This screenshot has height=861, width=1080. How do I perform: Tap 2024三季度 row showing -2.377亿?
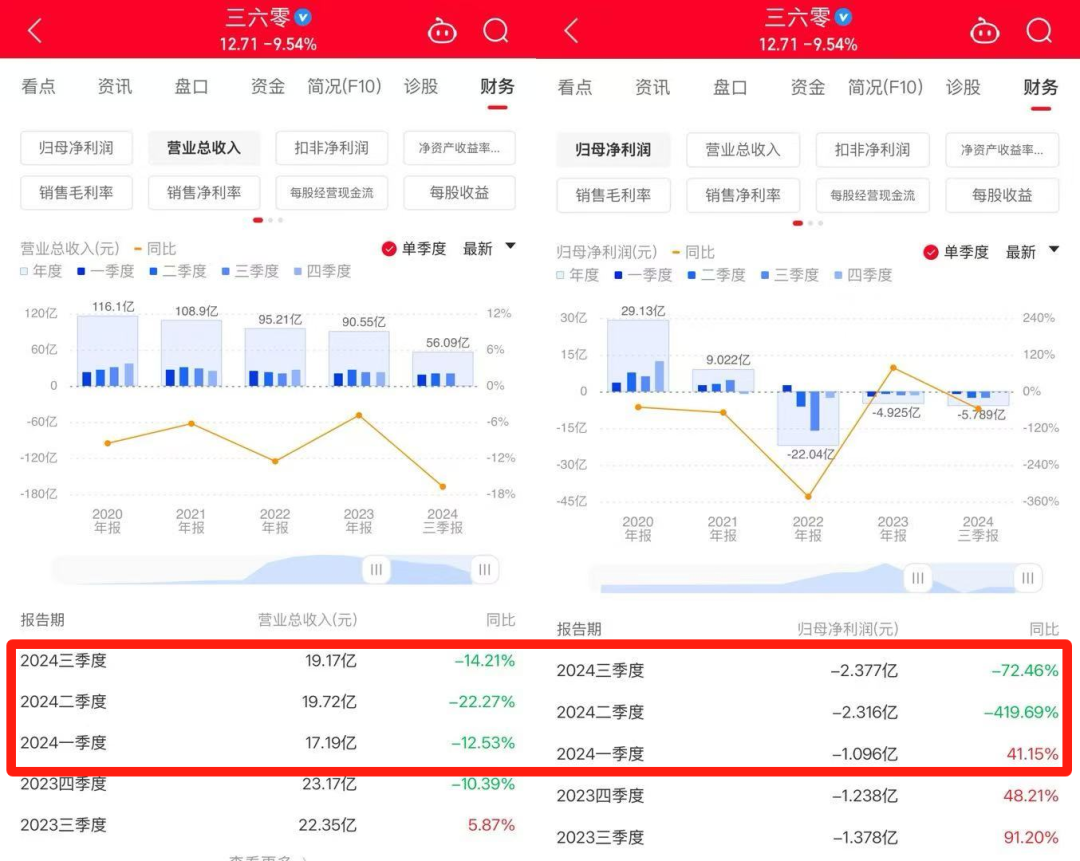[807, 670]
